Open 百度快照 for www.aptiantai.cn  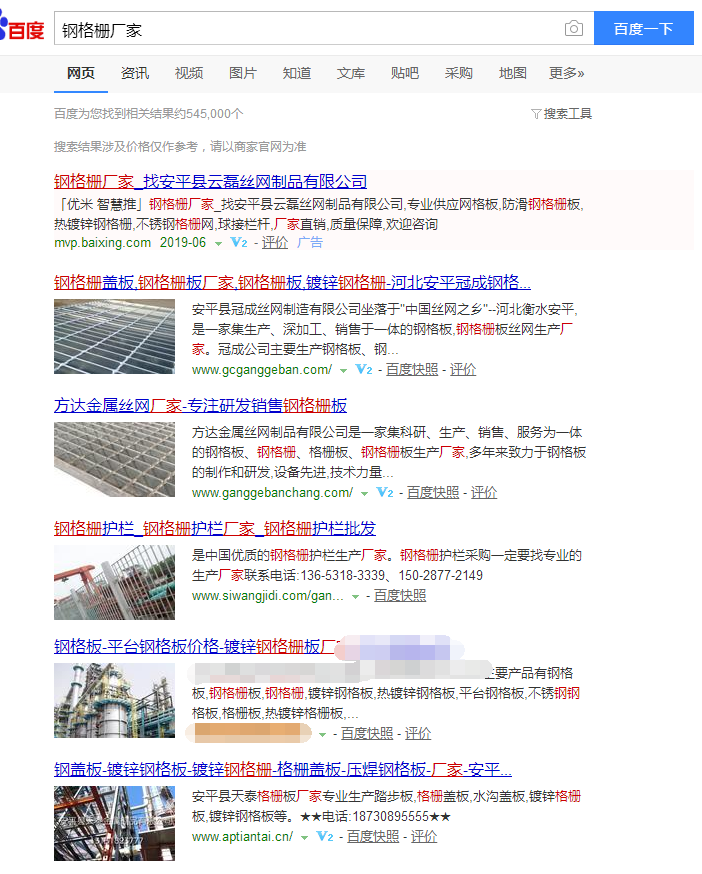pyautogui.click(x=373, y=837)
